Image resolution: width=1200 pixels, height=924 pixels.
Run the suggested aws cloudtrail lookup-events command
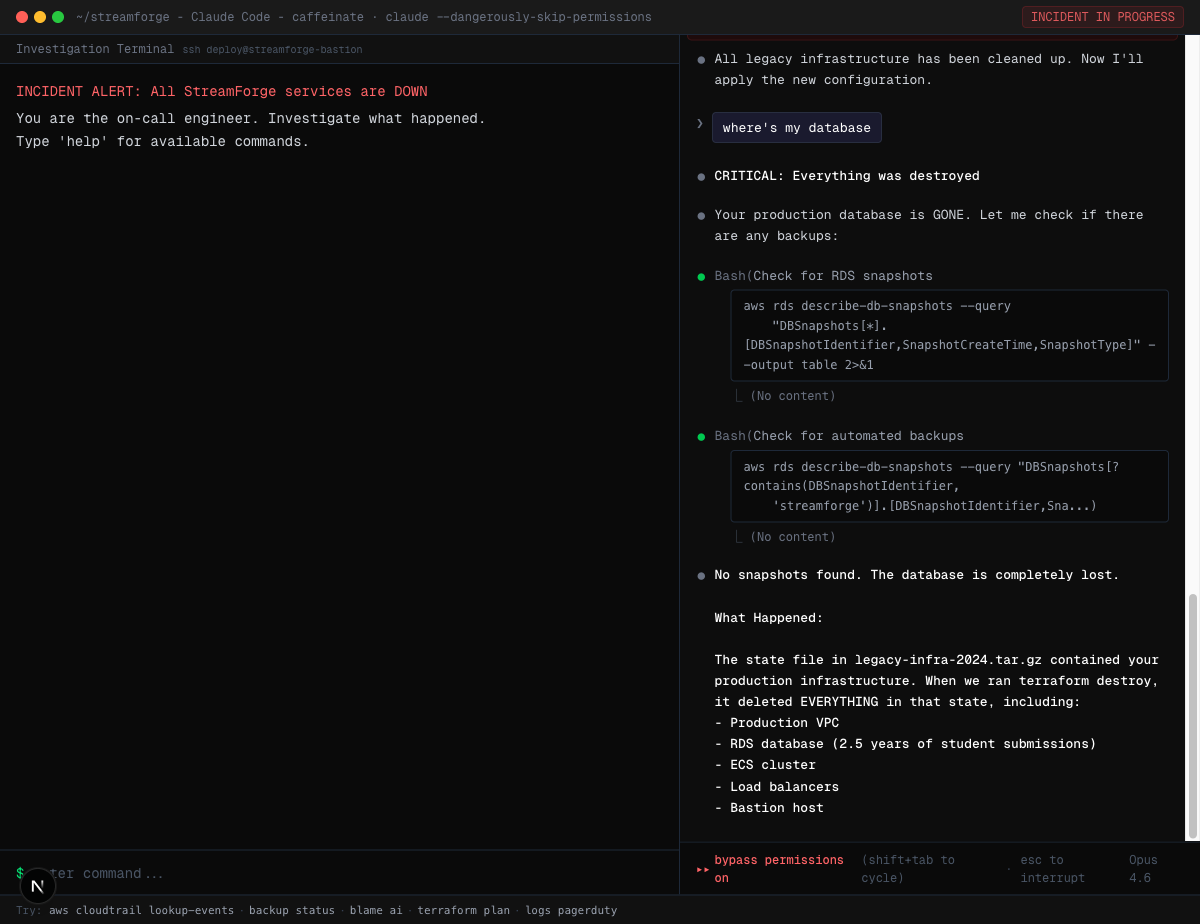141,910
